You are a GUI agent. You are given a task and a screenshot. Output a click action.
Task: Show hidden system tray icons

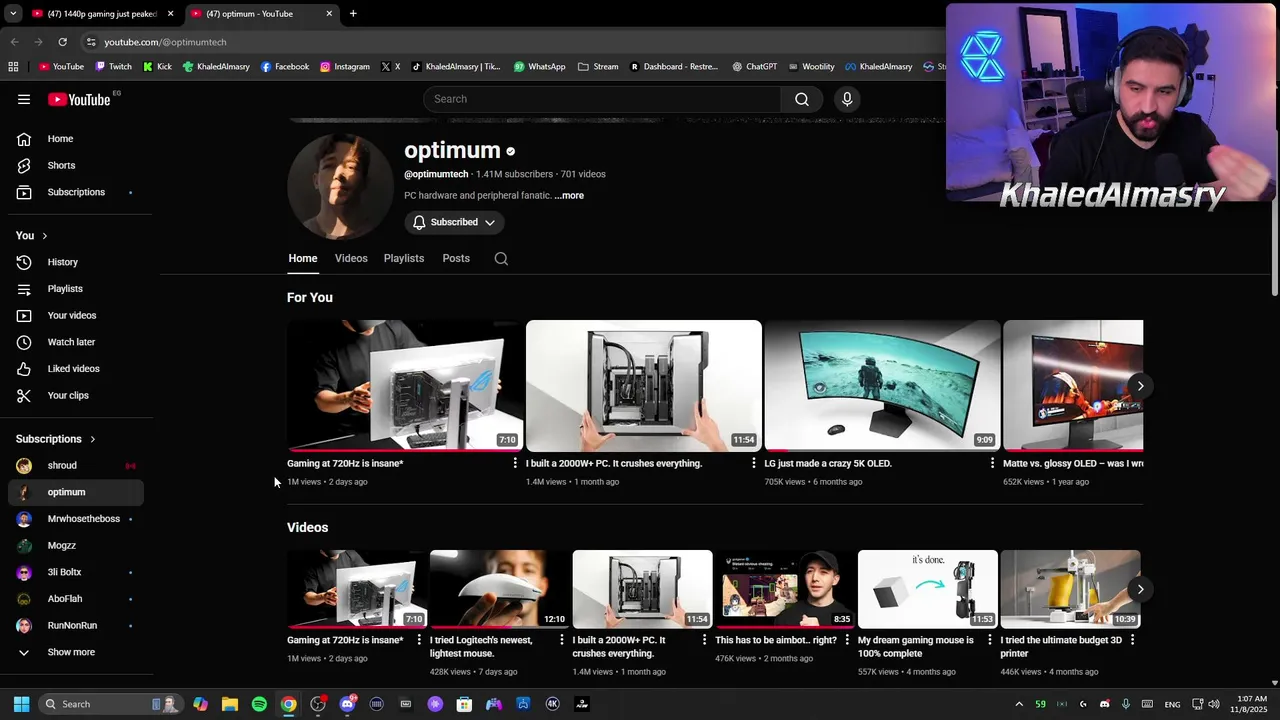(x=1019, y=704)
